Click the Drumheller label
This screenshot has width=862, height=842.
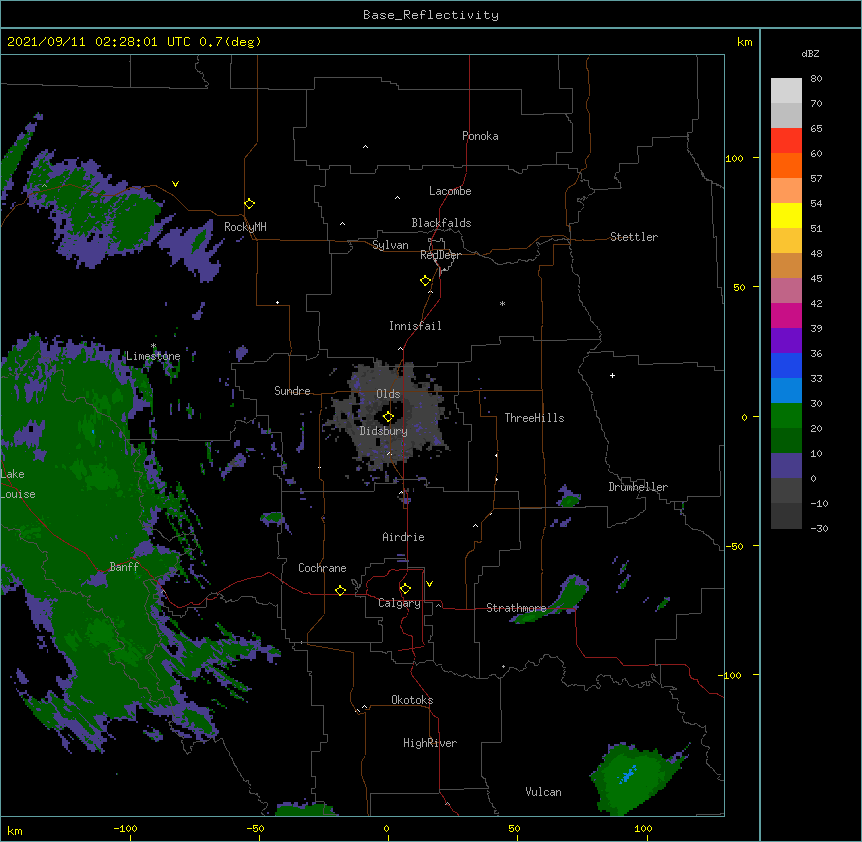pos(638,487)
